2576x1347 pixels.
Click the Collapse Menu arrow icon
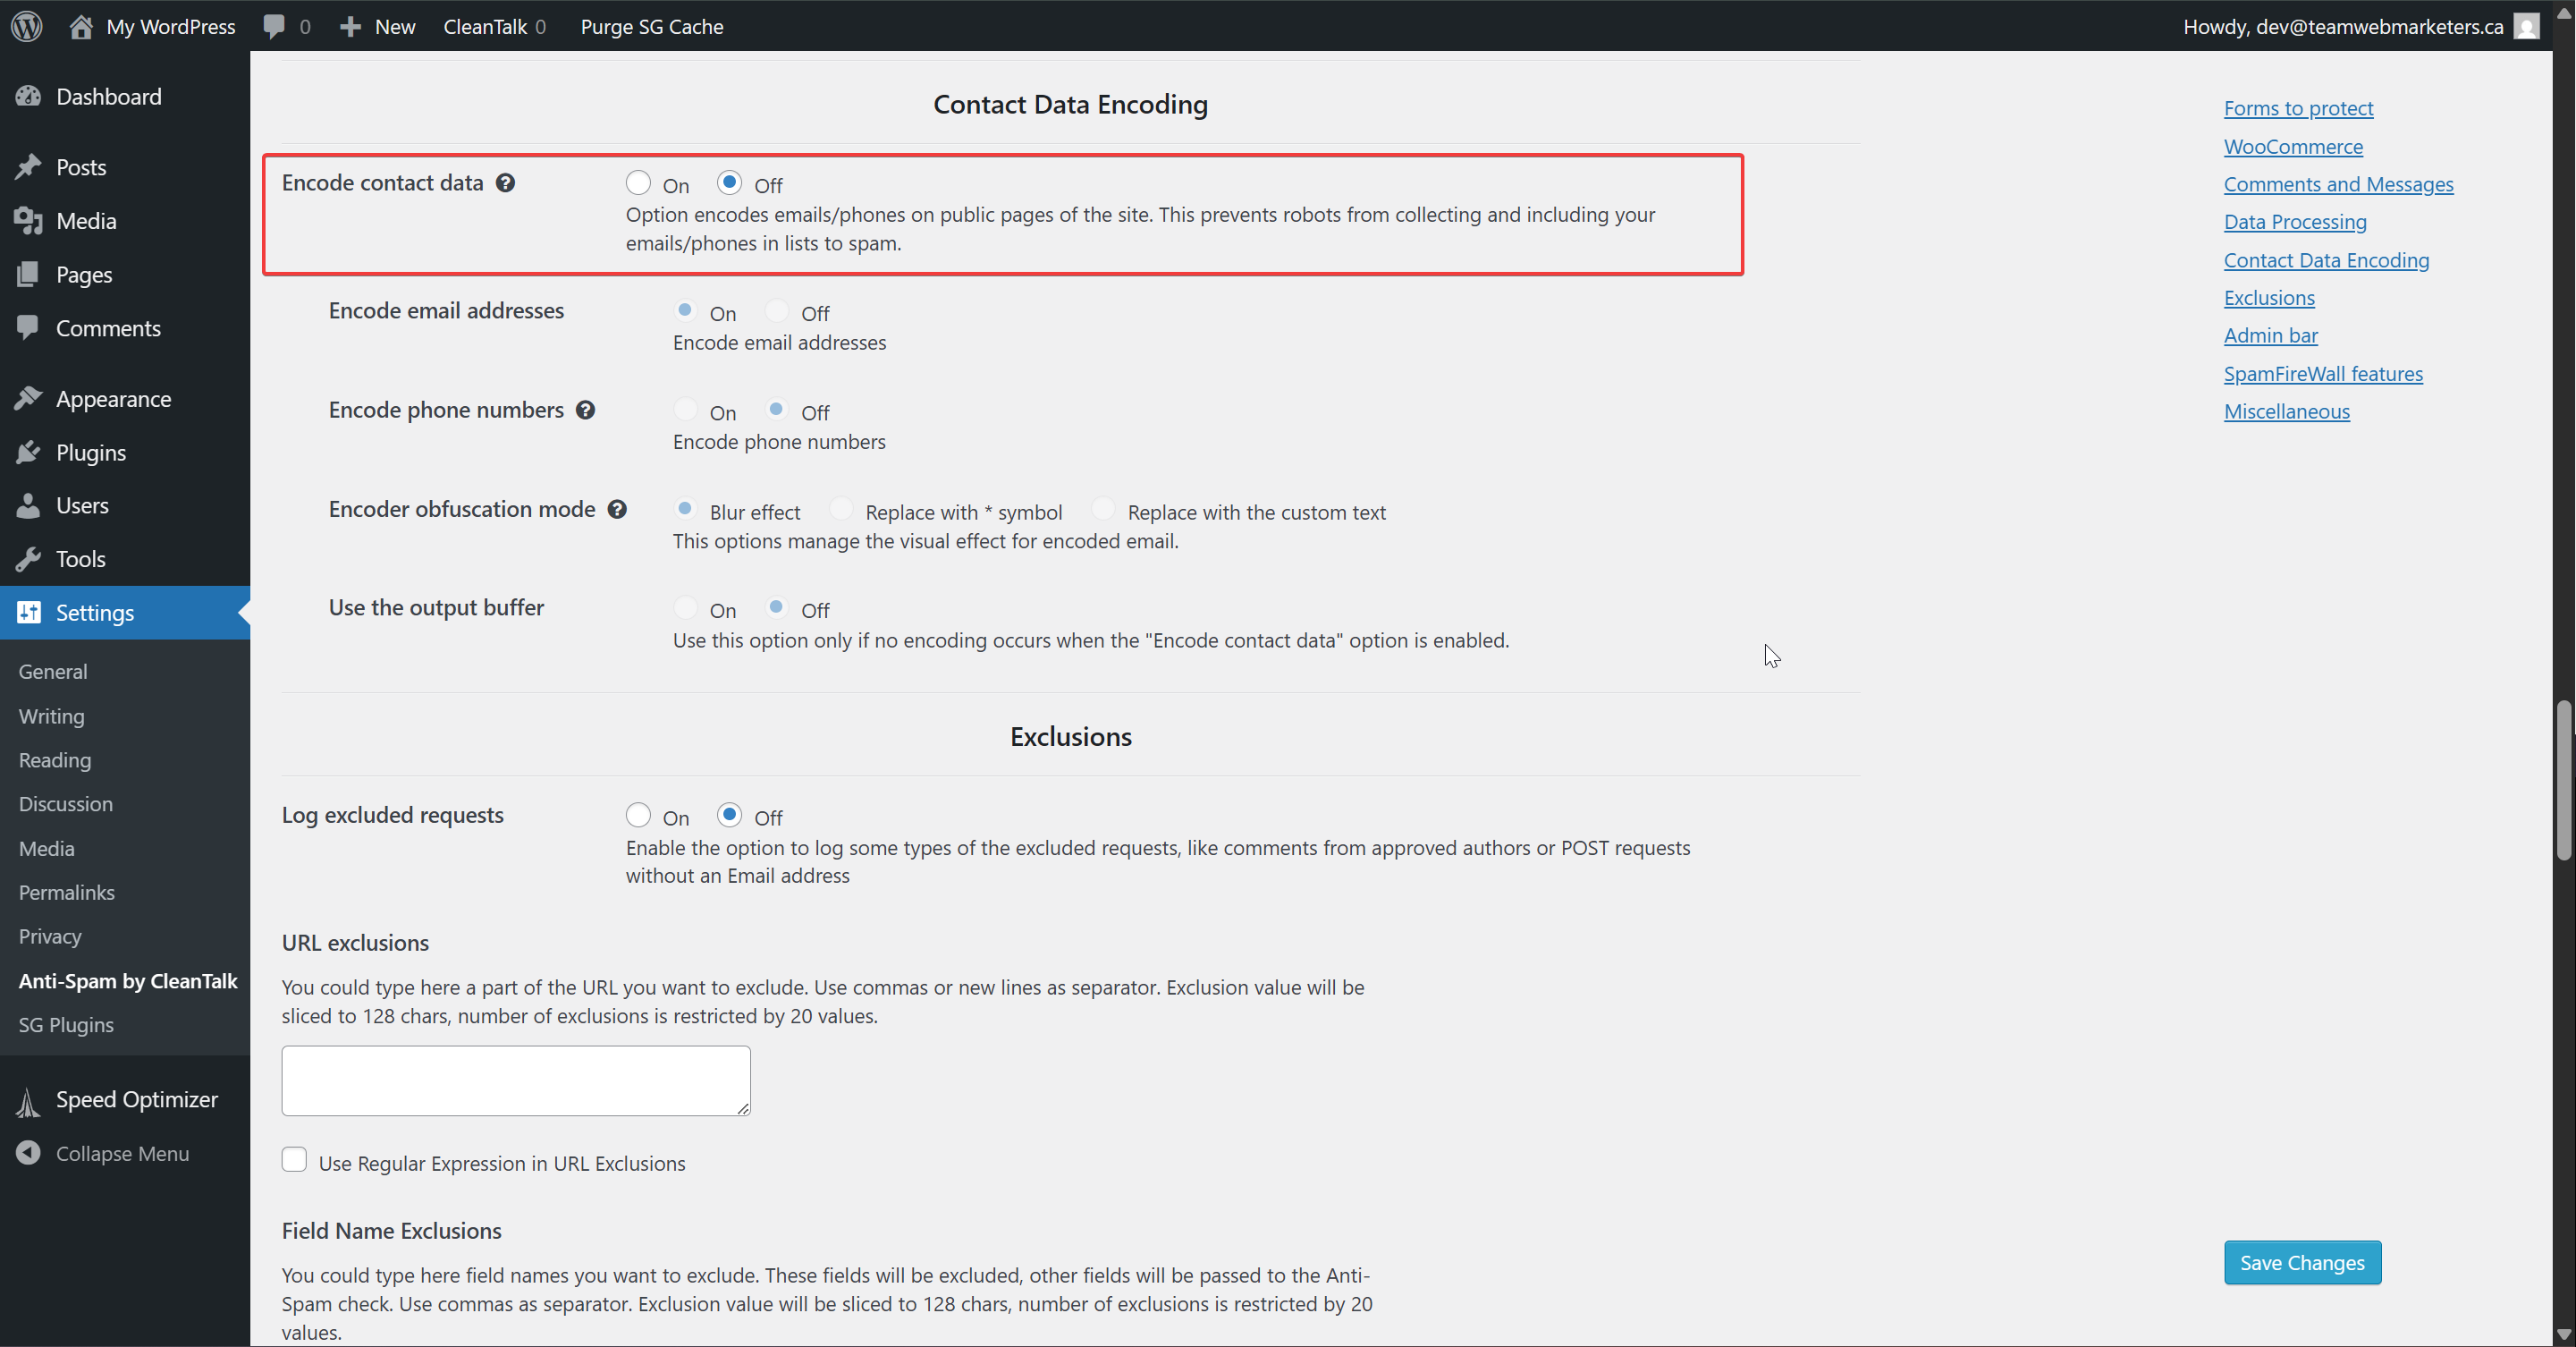pos(28,1153)
